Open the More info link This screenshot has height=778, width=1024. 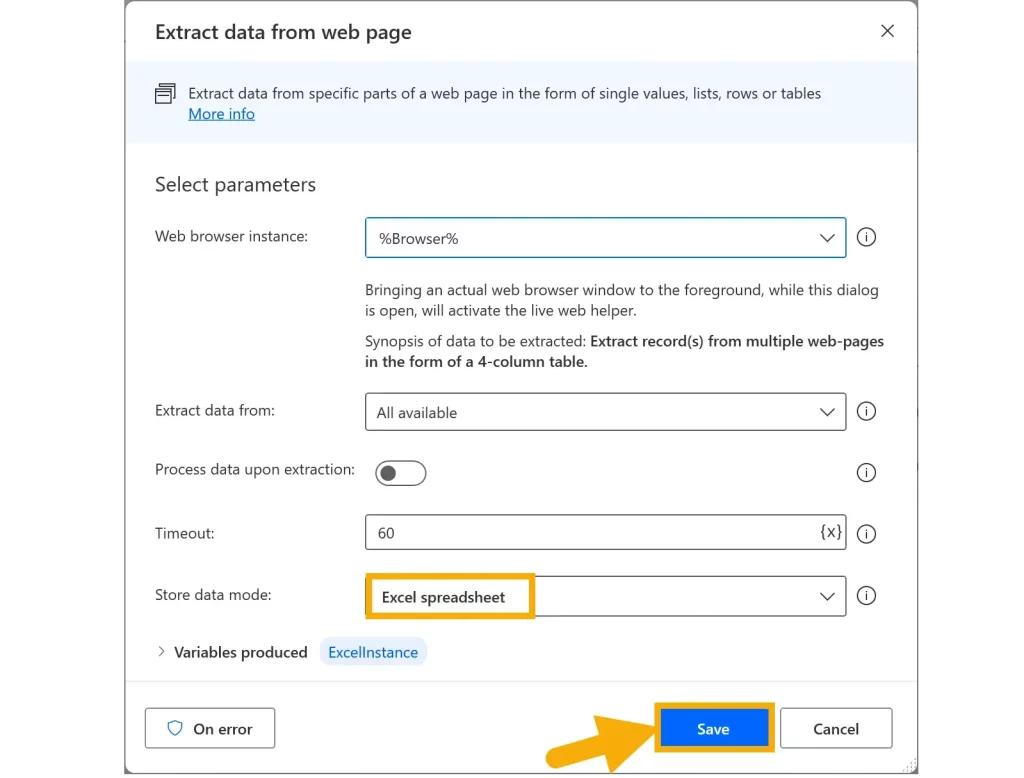221,114
